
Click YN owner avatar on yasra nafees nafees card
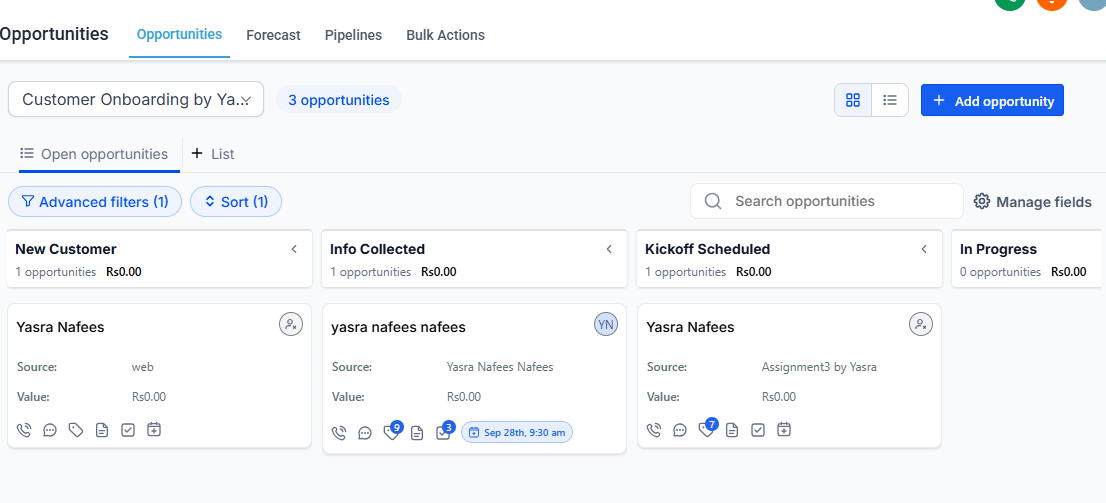[606, 325]
